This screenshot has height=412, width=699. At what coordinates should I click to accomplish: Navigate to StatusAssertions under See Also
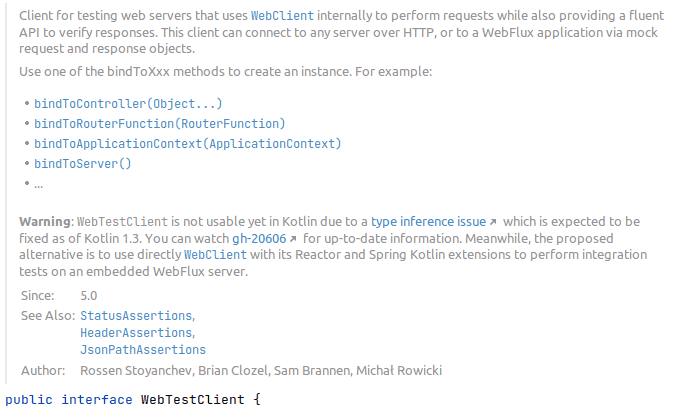point(137,316)
